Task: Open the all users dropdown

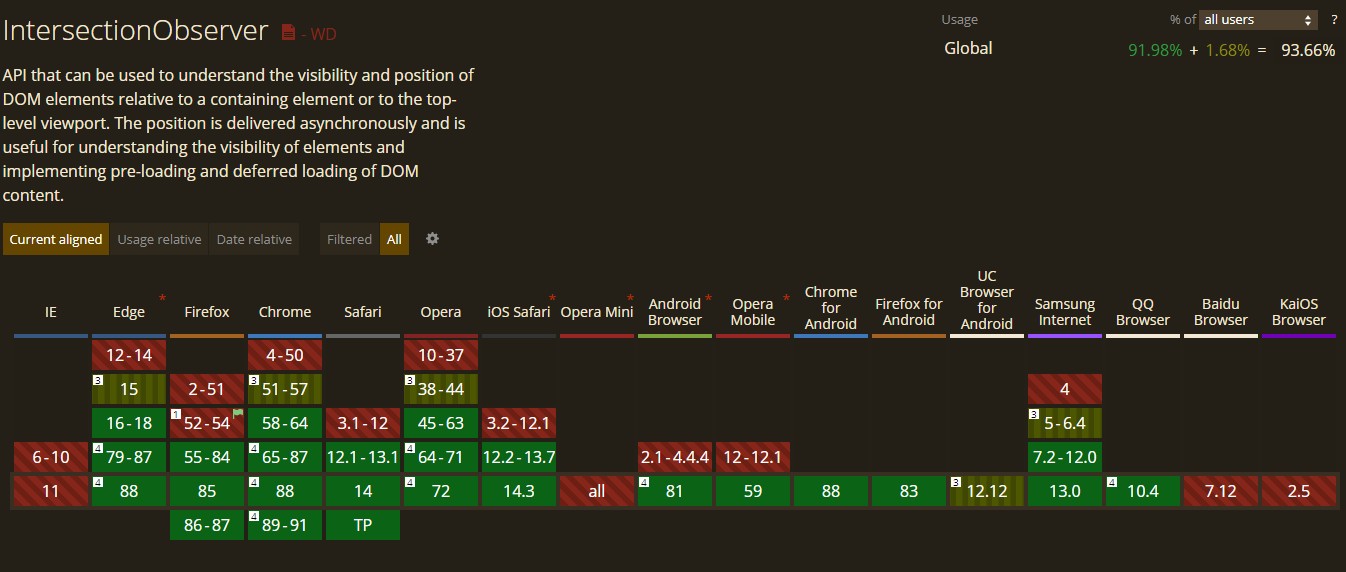Action: click(x=1259, y=19)
